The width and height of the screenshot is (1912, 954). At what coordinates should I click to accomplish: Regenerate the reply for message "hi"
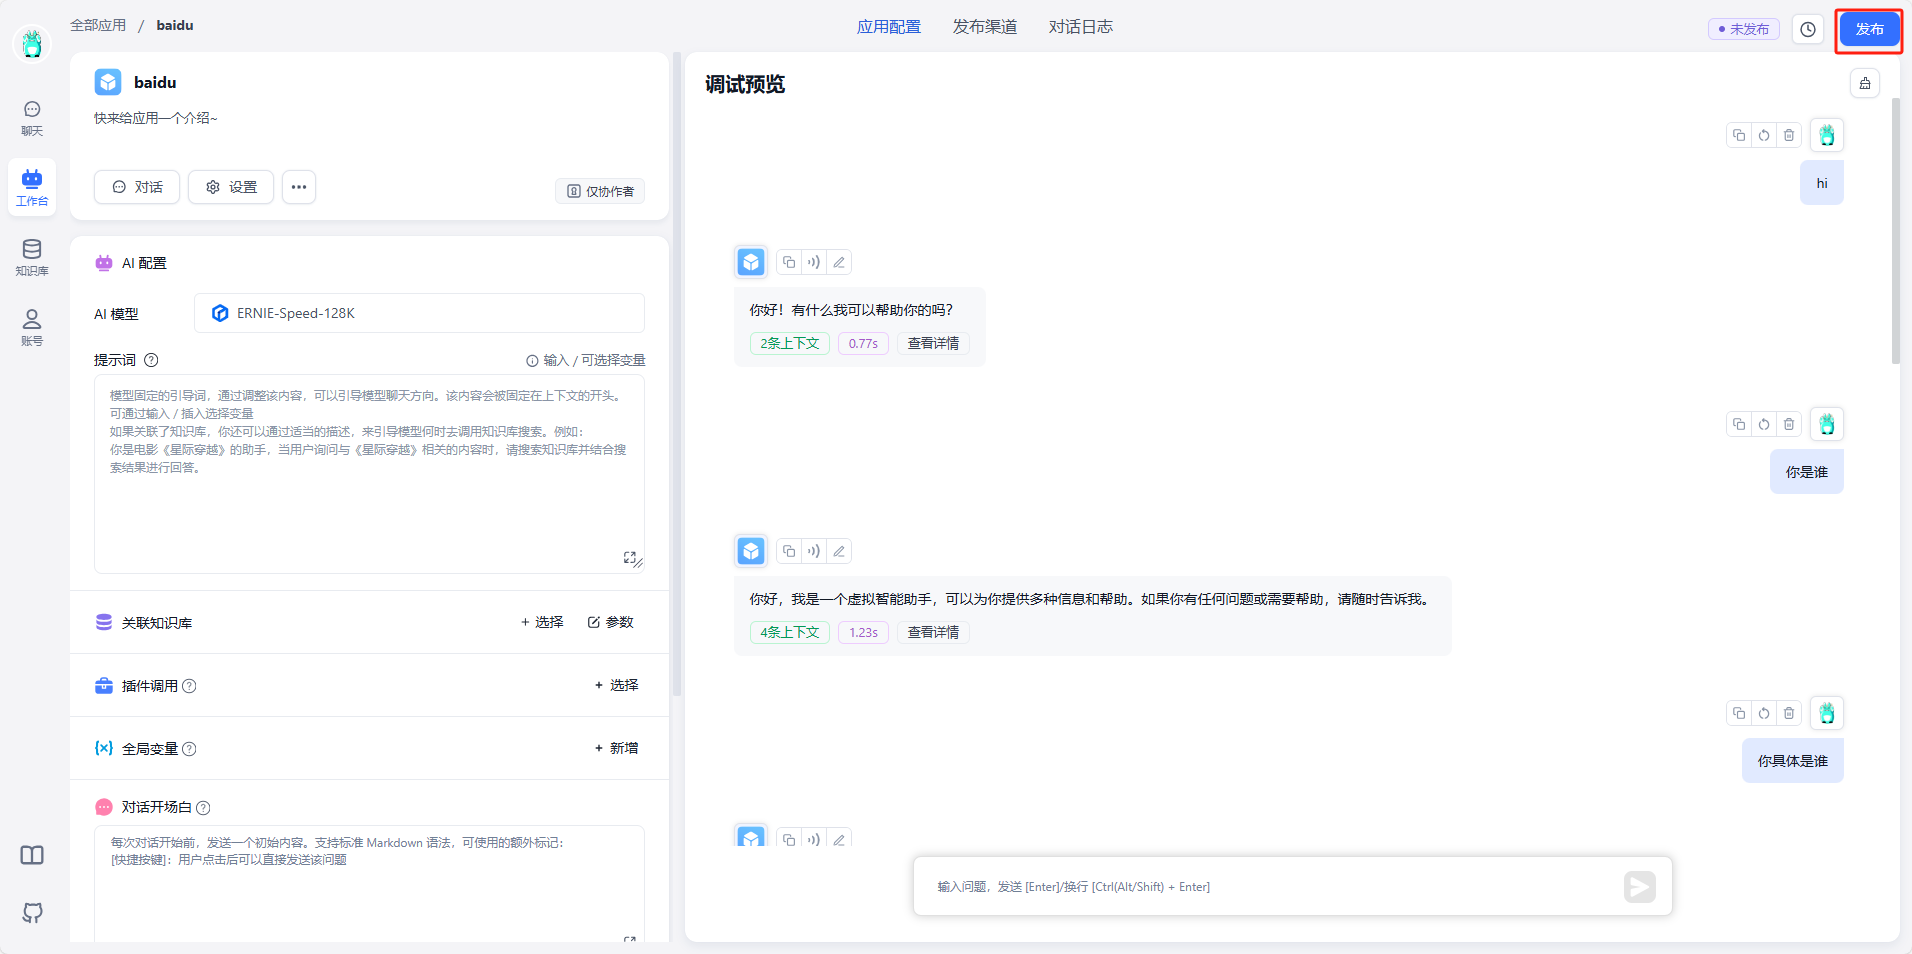(x=1764, y=135)
